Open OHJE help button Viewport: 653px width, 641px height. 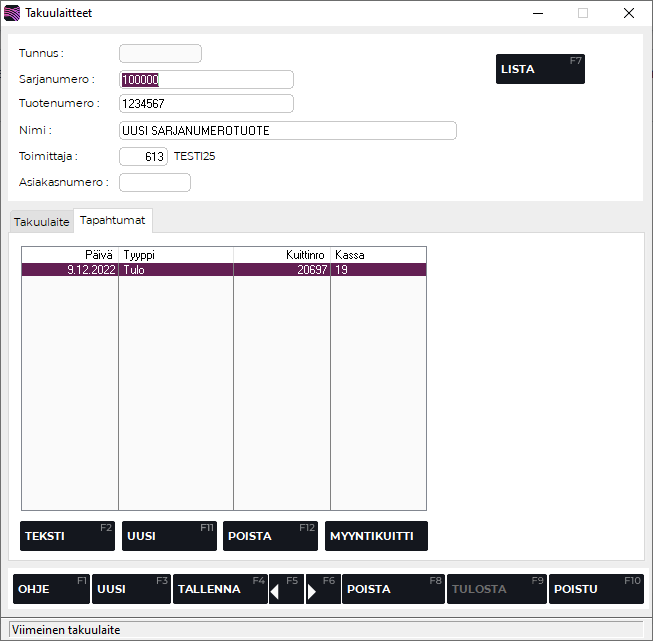coord(51,589)
